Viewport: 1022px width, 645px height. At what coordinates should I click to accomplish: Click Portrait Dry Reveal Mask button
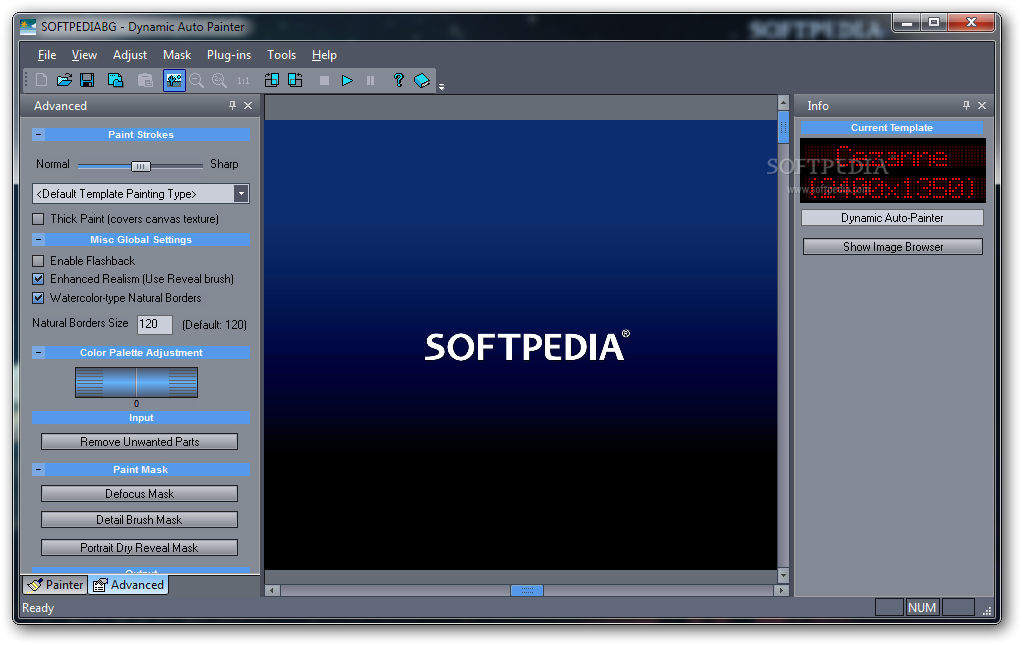pyautogui.click(x=139, y=548)
